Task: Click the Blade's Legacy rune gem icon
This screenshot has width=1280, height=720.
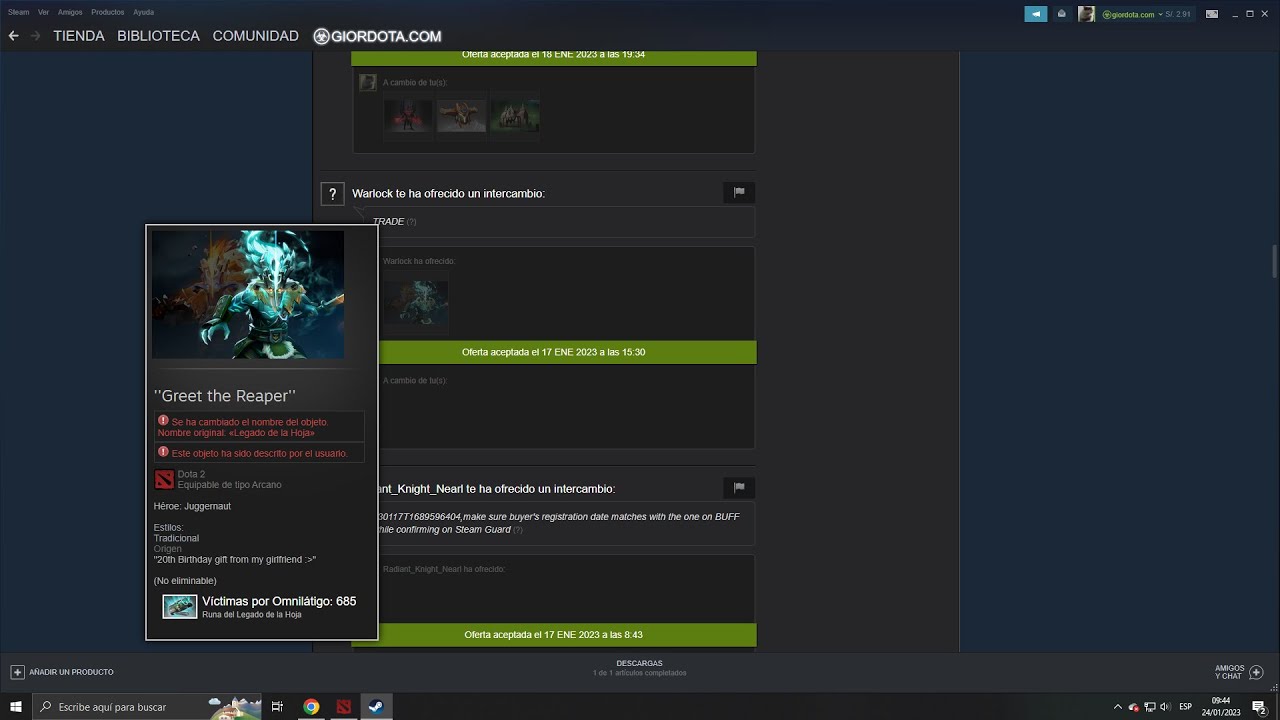Action: (180, 606)
